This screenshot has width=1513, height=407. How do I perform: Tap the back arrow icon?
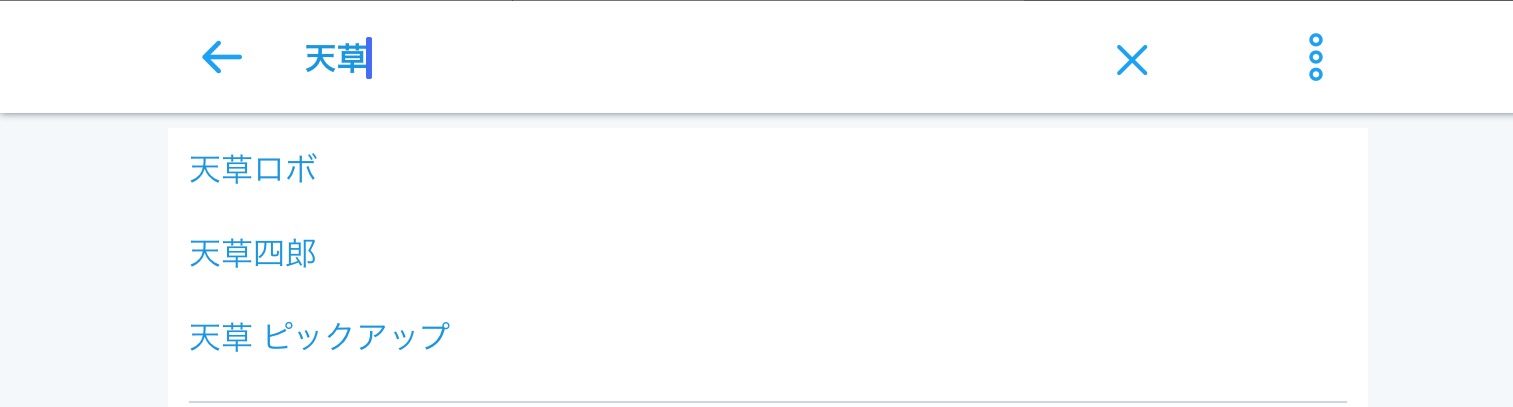tap(222, 58)
